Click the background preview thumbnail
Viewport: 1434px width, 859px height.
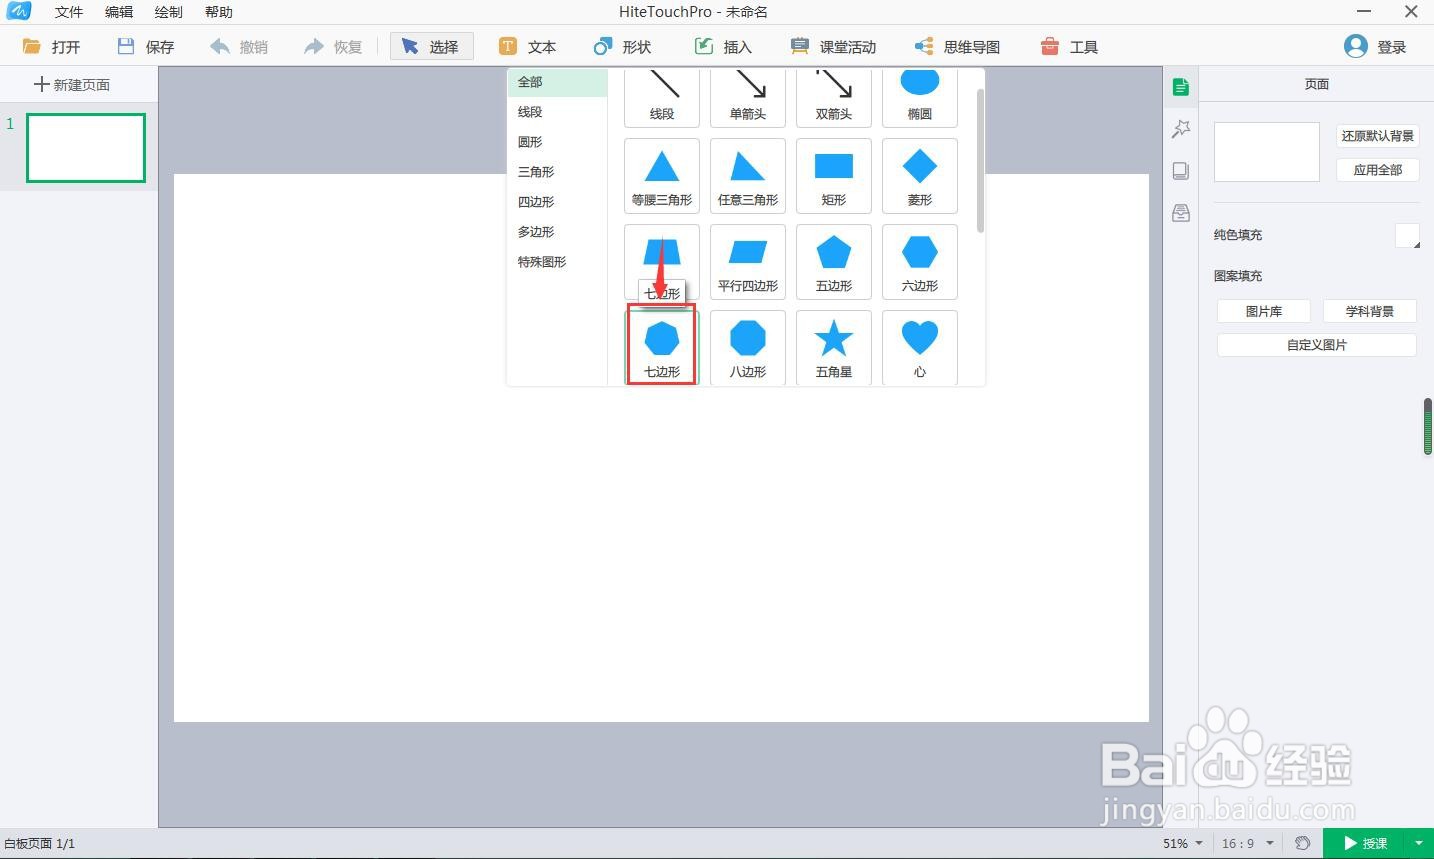tap(1267, 152)
